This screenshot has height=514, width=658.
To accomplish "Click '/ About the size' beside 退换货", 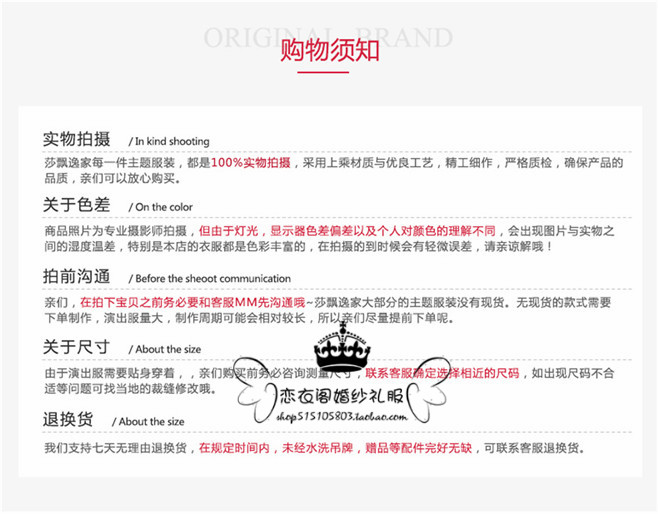I will pyautogui.click(x=148, y=422).
